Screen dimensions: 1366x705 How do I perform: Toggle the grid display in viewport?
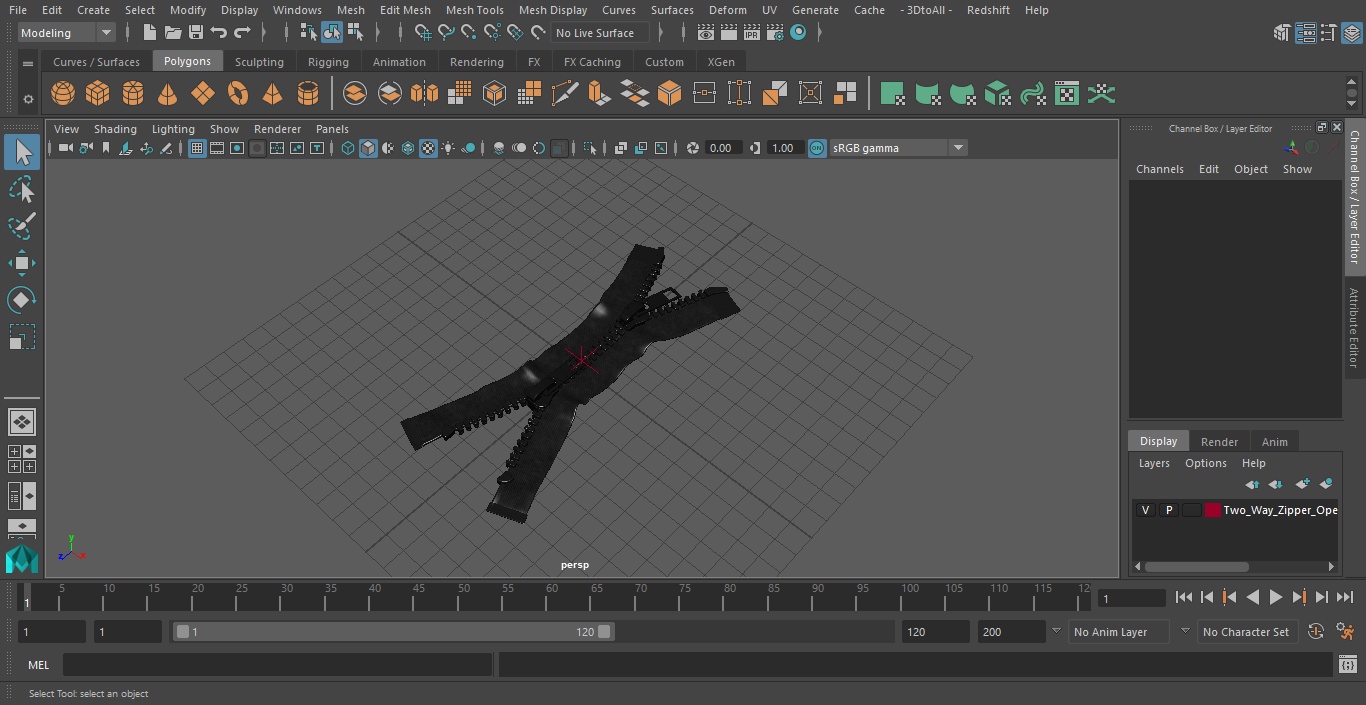[x=197, y=148]
